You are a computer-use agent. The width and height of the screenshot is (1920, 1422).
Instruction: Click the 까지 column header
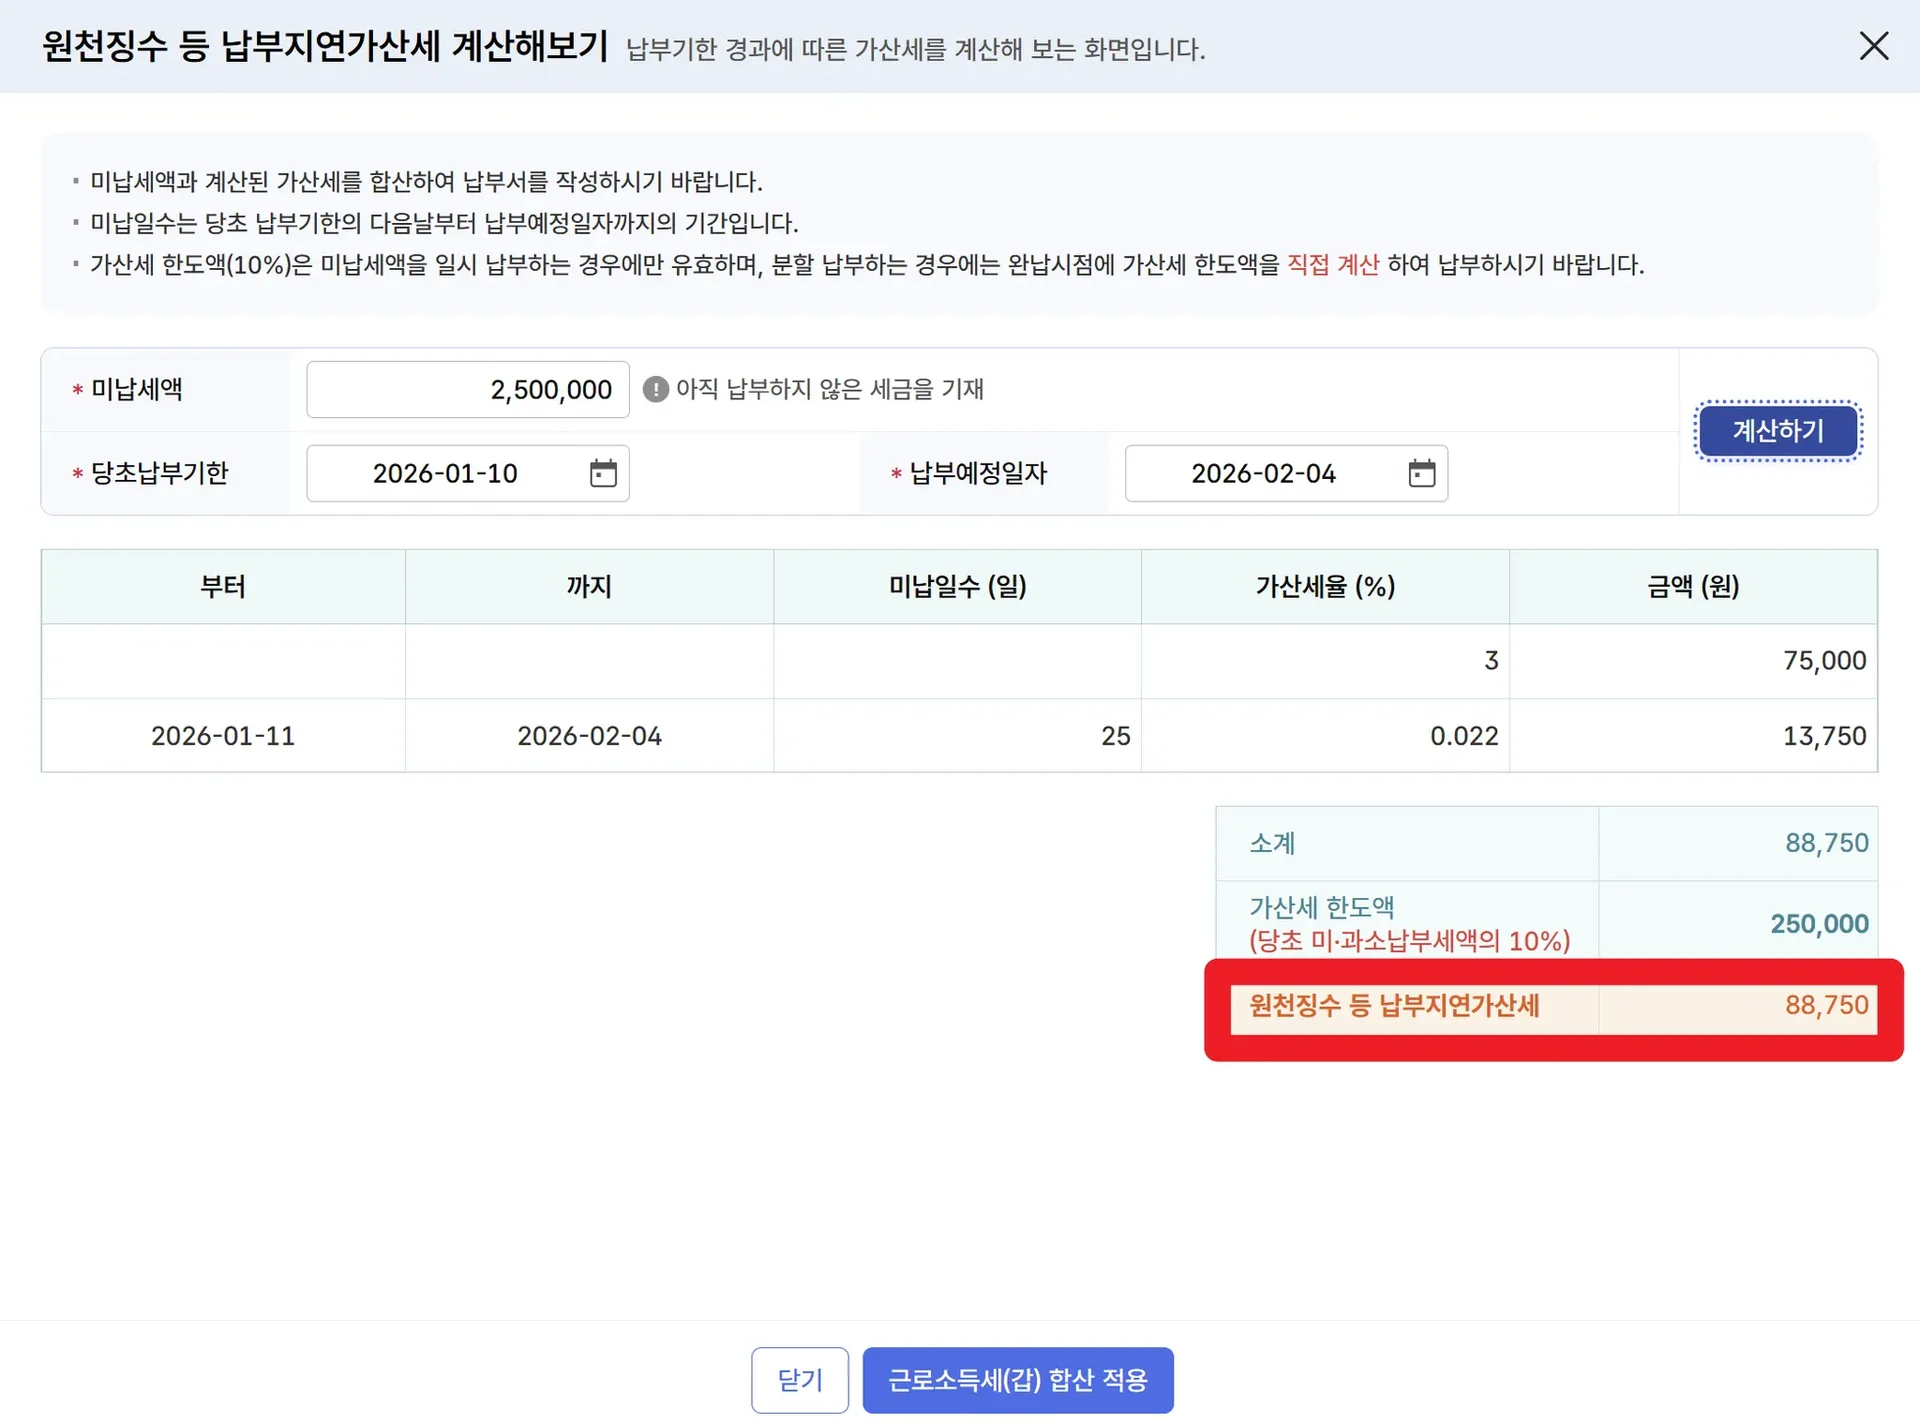coord(589,586)
